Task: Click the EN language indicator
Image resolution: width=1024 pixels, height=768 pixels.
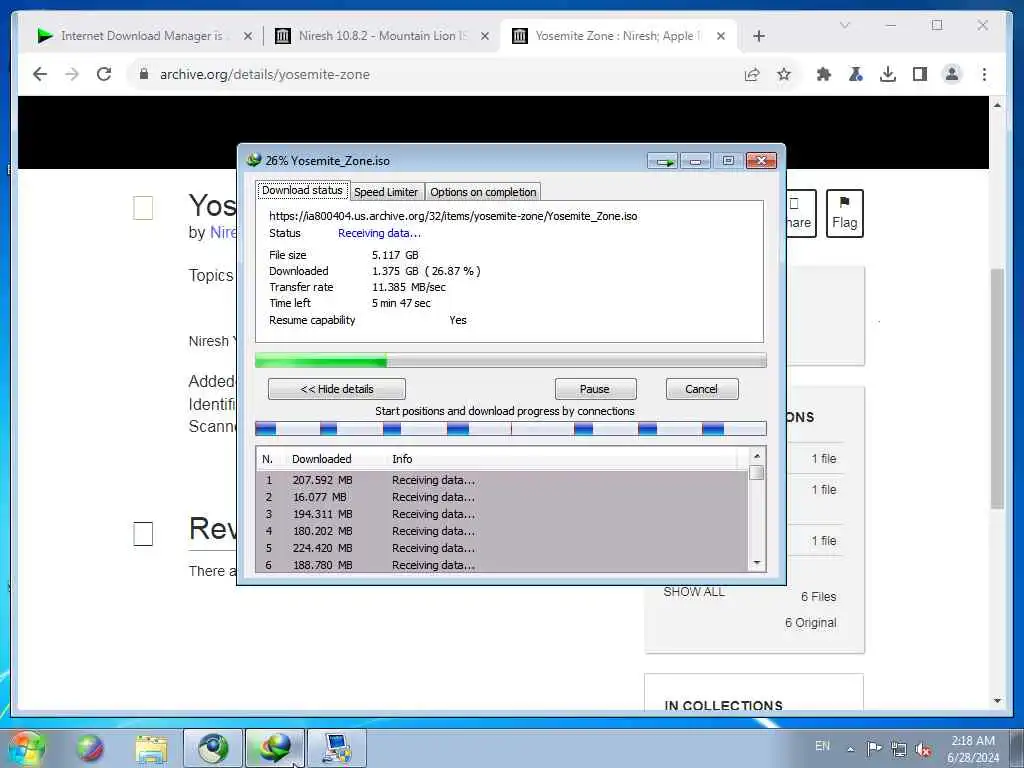Action: [822, 746]
